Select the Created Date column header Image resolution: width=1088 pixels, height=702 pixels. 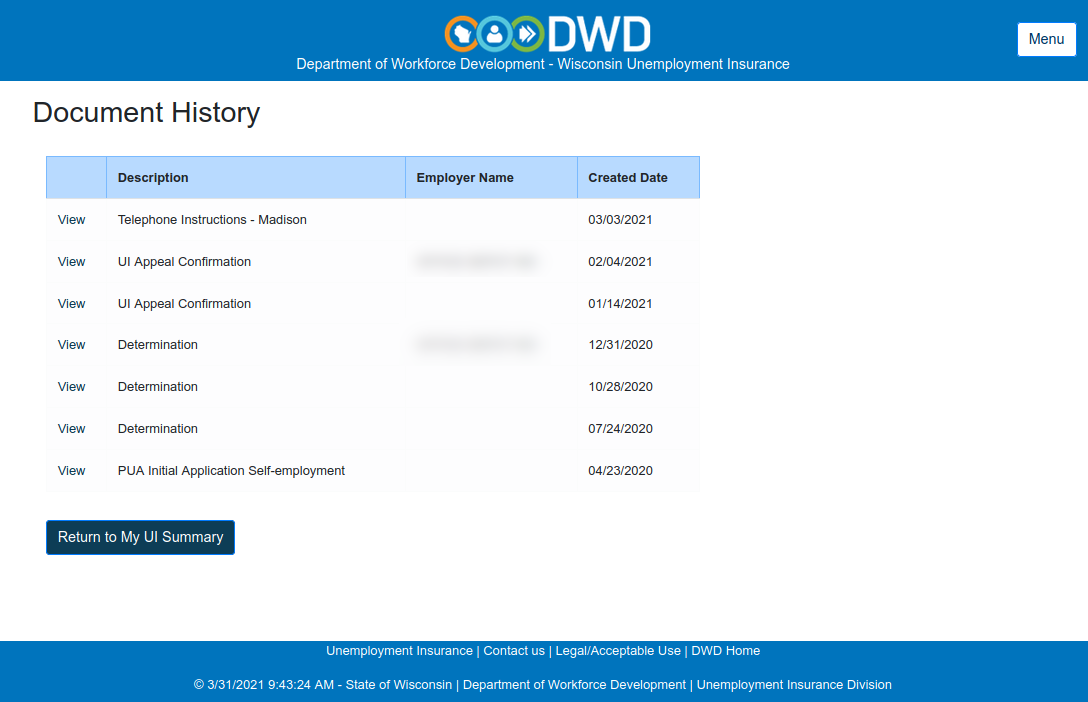pos(638,178)
